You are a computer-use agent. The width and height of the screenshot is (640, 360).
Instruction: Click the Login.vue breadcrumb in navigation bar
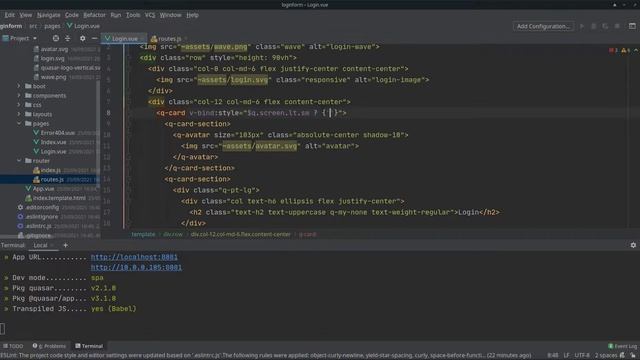[x=83, y=26]
